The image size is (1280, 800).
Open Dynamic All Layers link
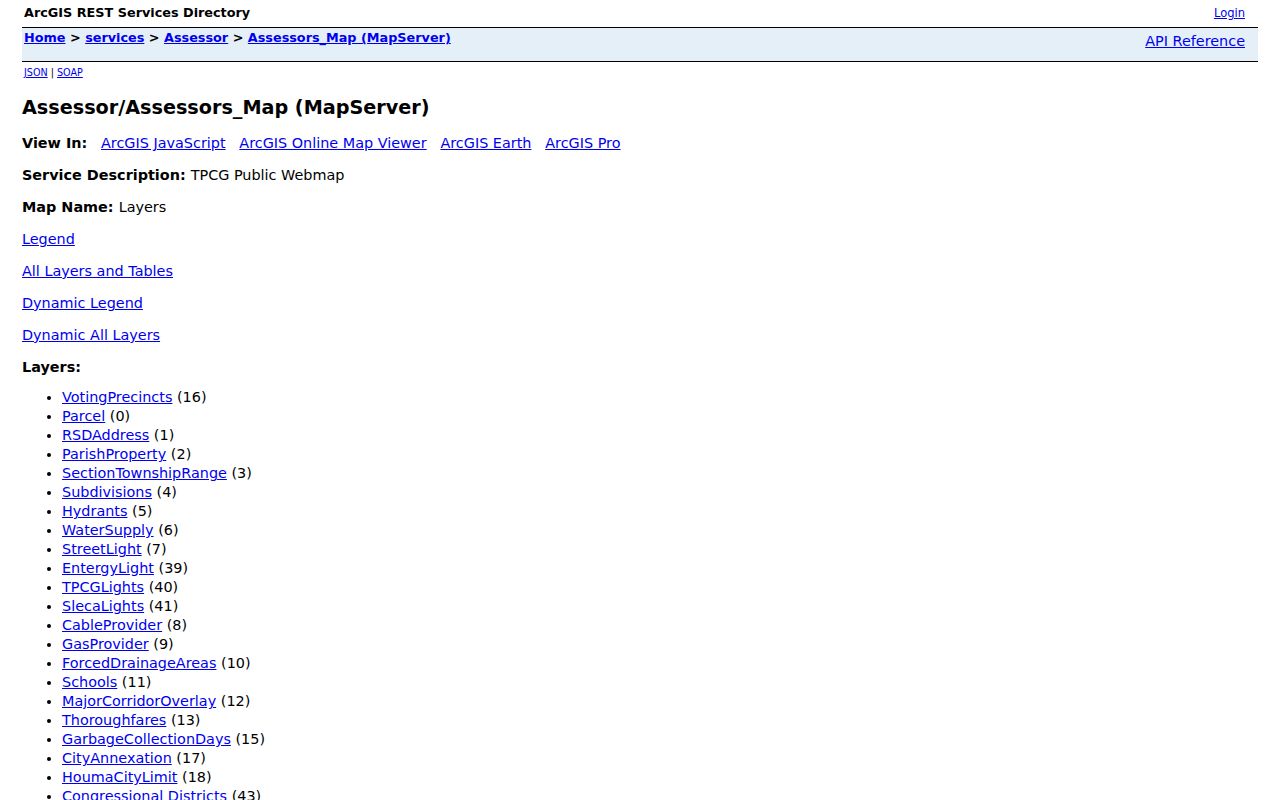(x=91, y=335)
